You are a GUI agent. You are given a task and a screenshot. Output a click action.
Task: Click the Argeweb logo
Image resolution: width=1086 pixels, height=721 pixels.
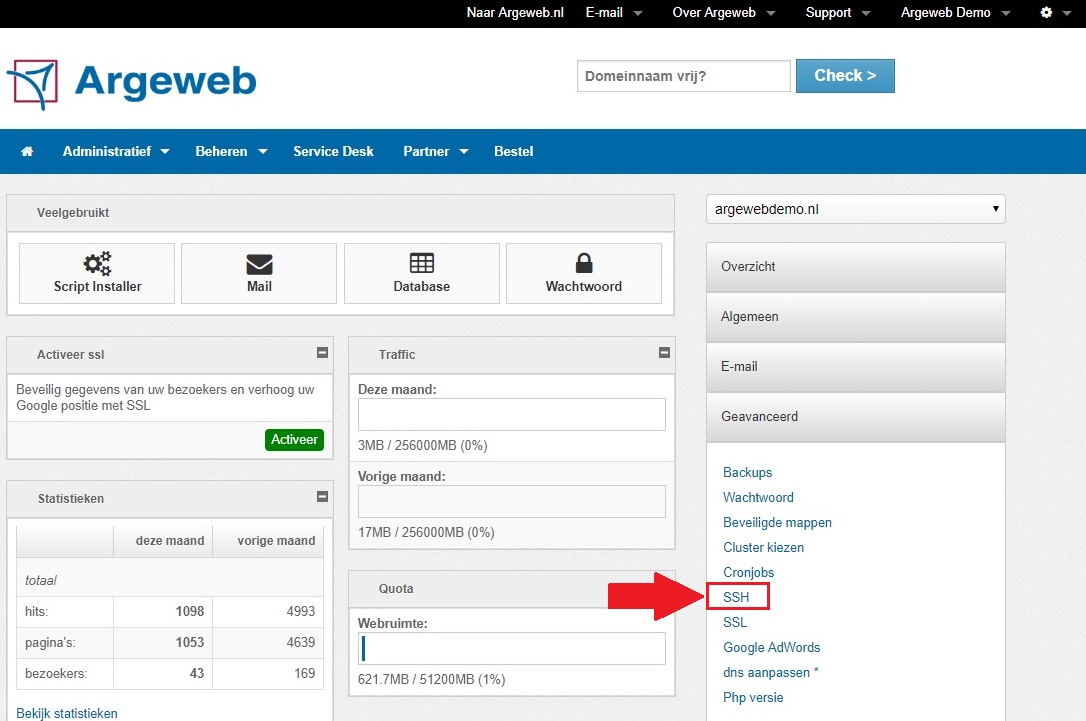[132, 83]
